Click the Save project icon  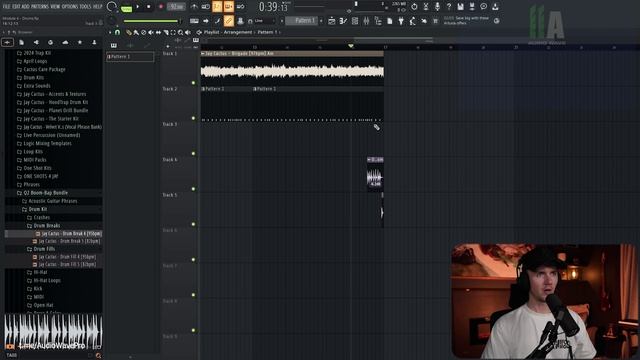pos(460,7)
